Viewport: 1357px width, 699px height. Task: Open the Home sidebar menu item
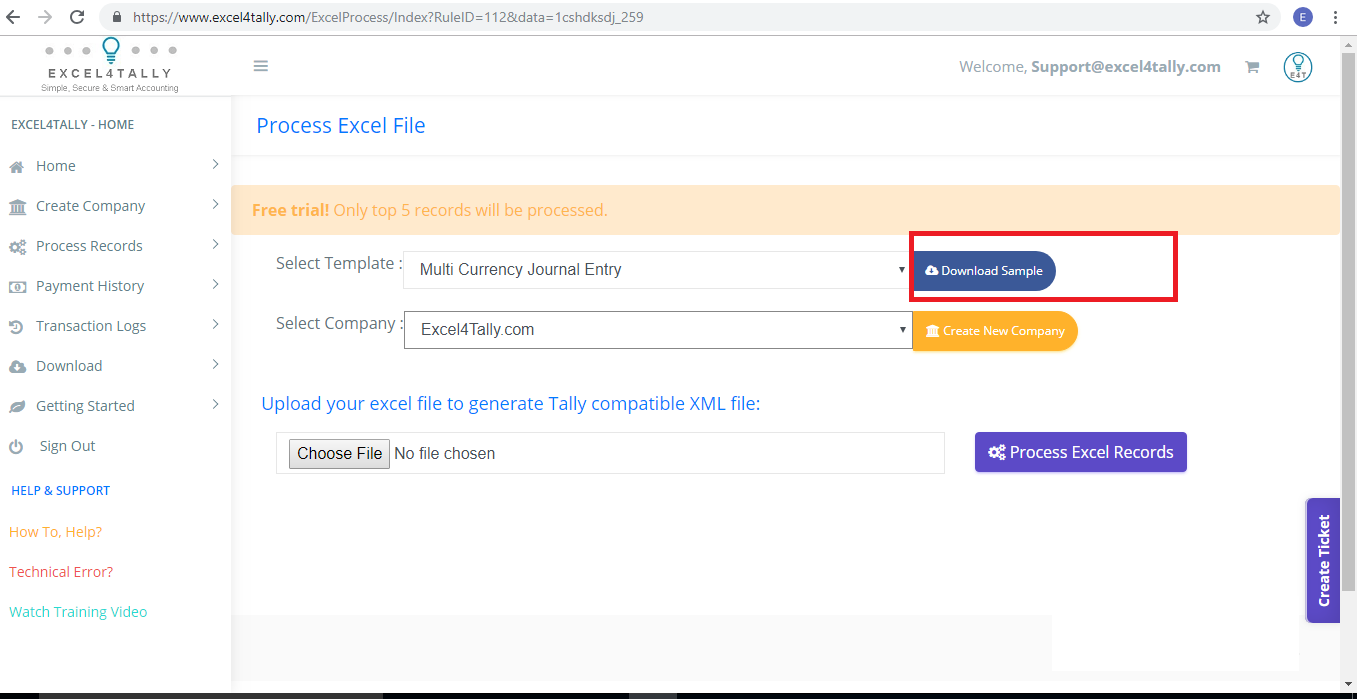coord(115,166)
